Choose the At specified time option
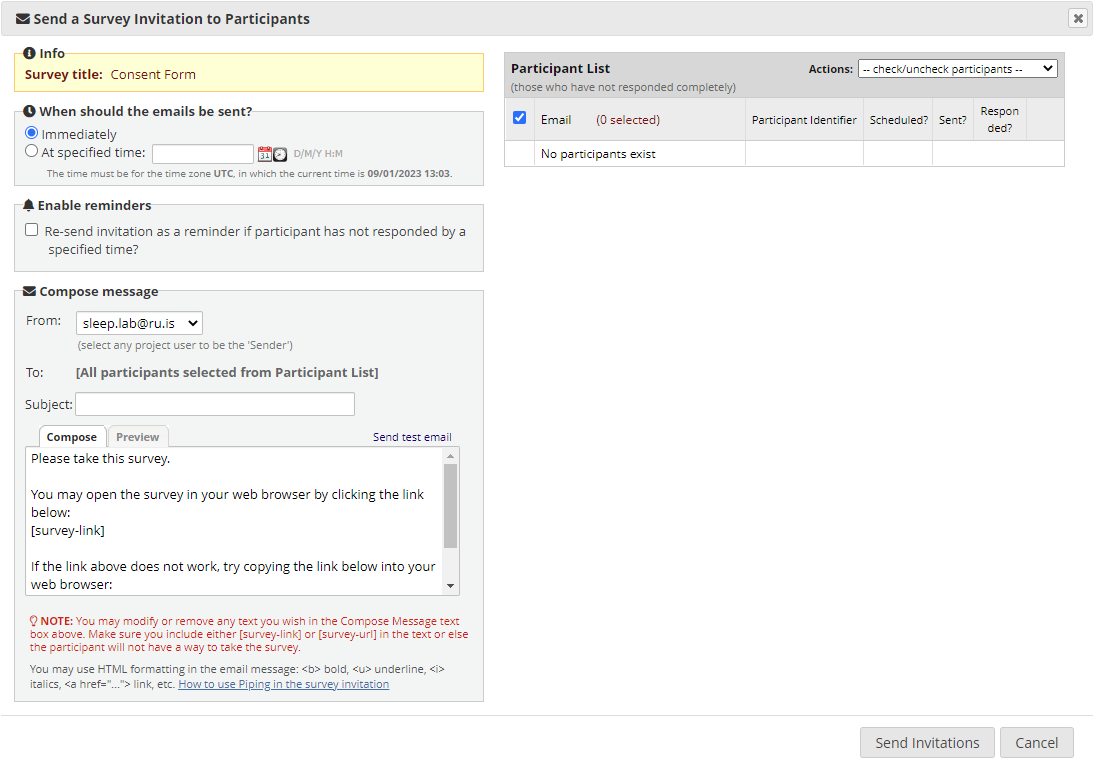The height and width of the screenshot is (772, 1096). 32,152
